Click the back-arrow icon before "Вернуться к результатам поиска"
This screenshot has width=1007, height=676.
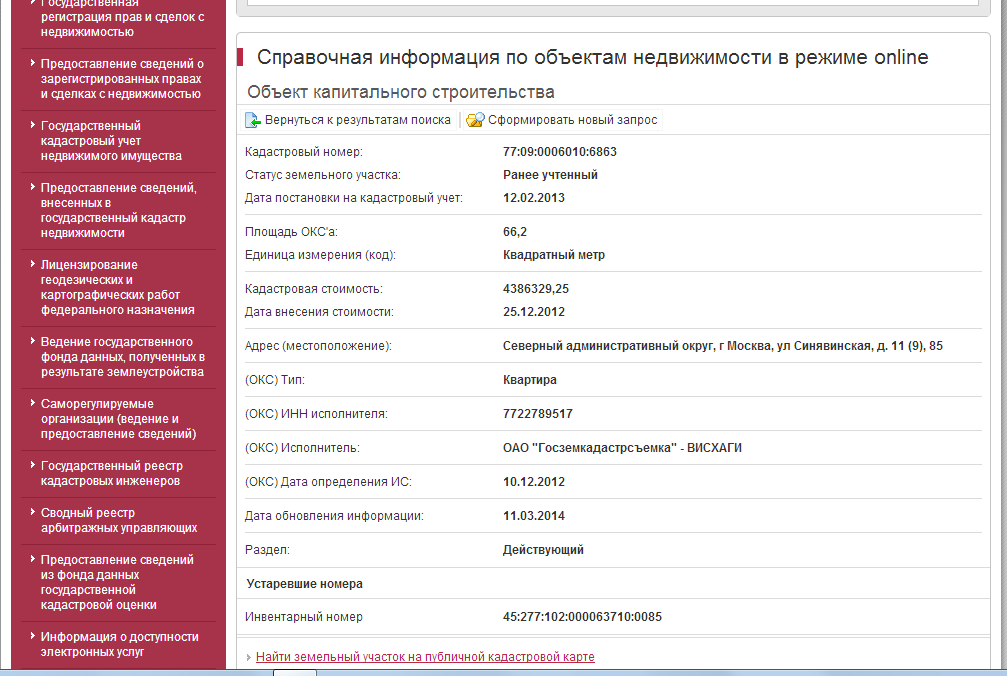(253, 120)
